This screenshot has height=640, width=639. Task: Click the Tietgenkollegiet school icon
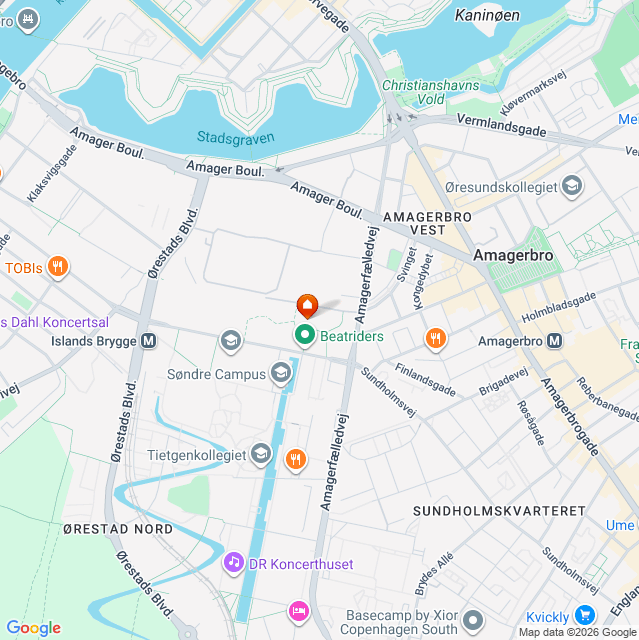(261, 454)
